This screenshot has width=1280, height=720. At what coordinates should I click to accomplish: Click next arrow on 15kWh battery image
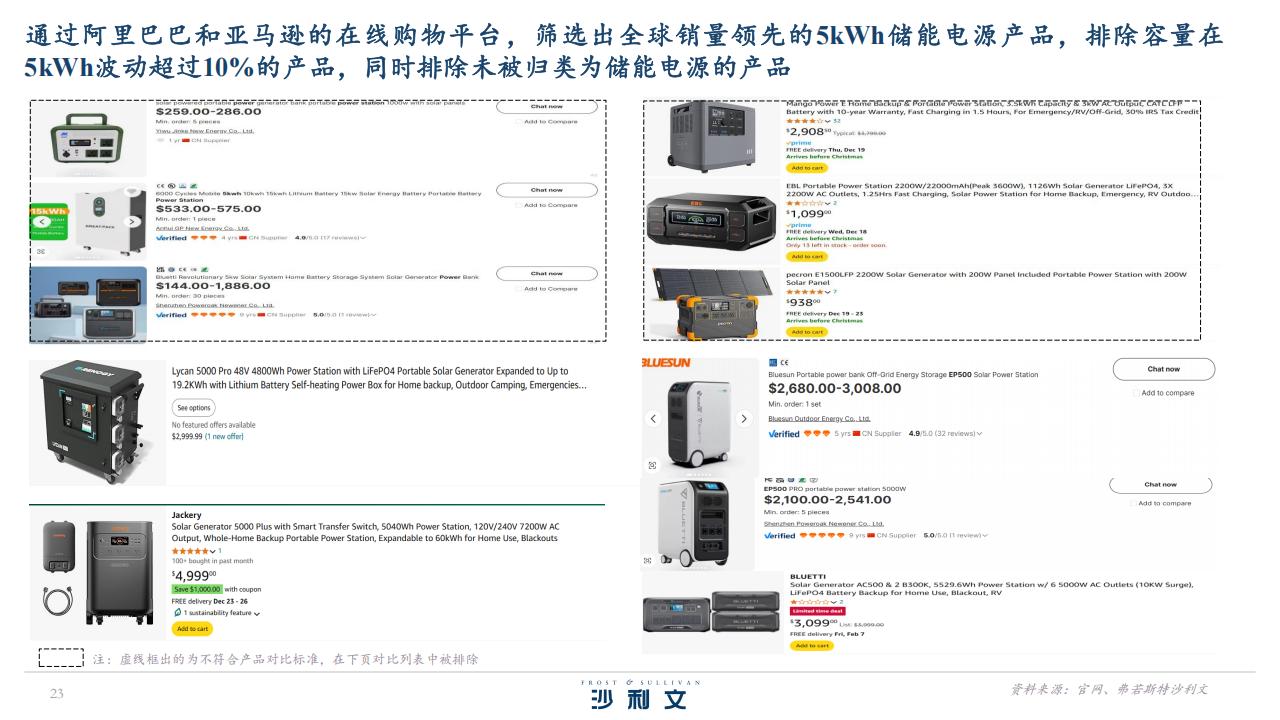(x=132, y=222)
